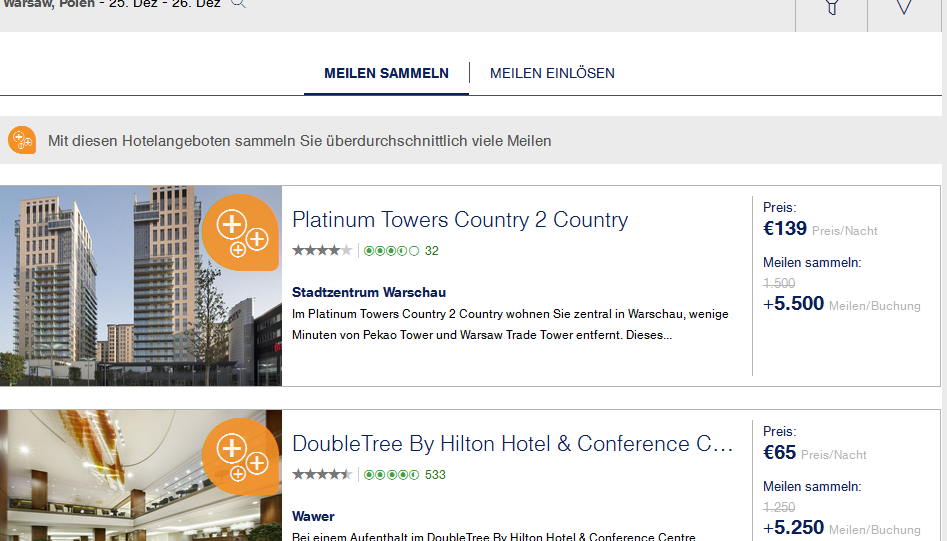Image resolution: width=947 pixels, height=541 pixels.
Task: Click the Platinum Towers description paragraph
Action: (x=510, y=324)
